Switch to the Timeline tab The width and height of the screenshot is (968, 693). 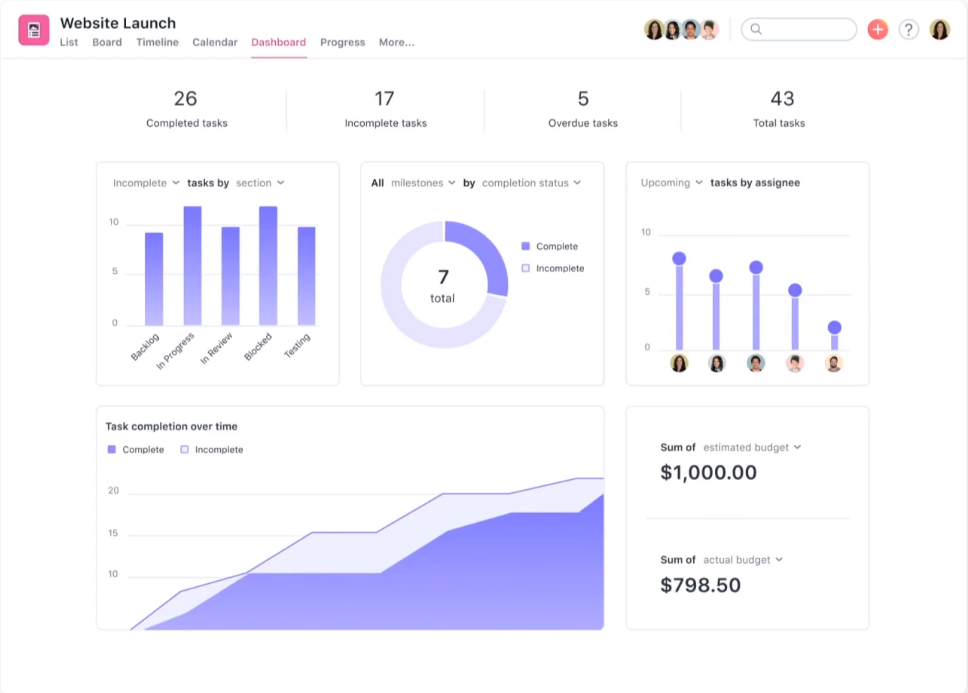[157, 42]
